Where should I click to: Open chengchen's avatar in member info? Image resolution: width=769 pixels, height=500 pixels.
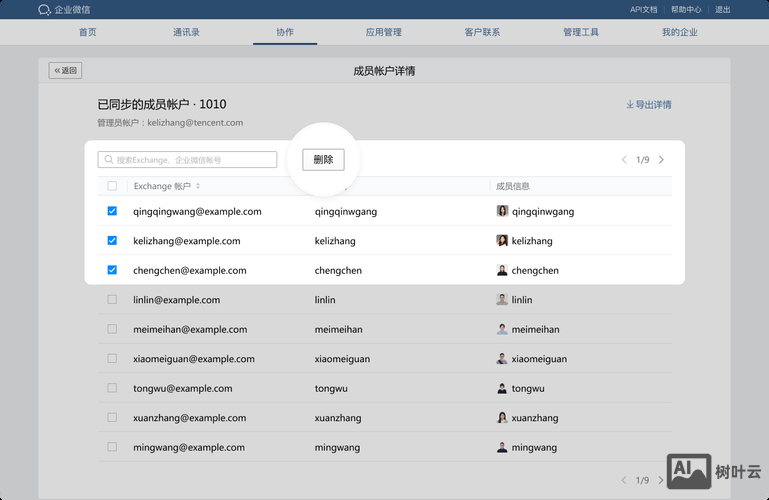[502, 270]
